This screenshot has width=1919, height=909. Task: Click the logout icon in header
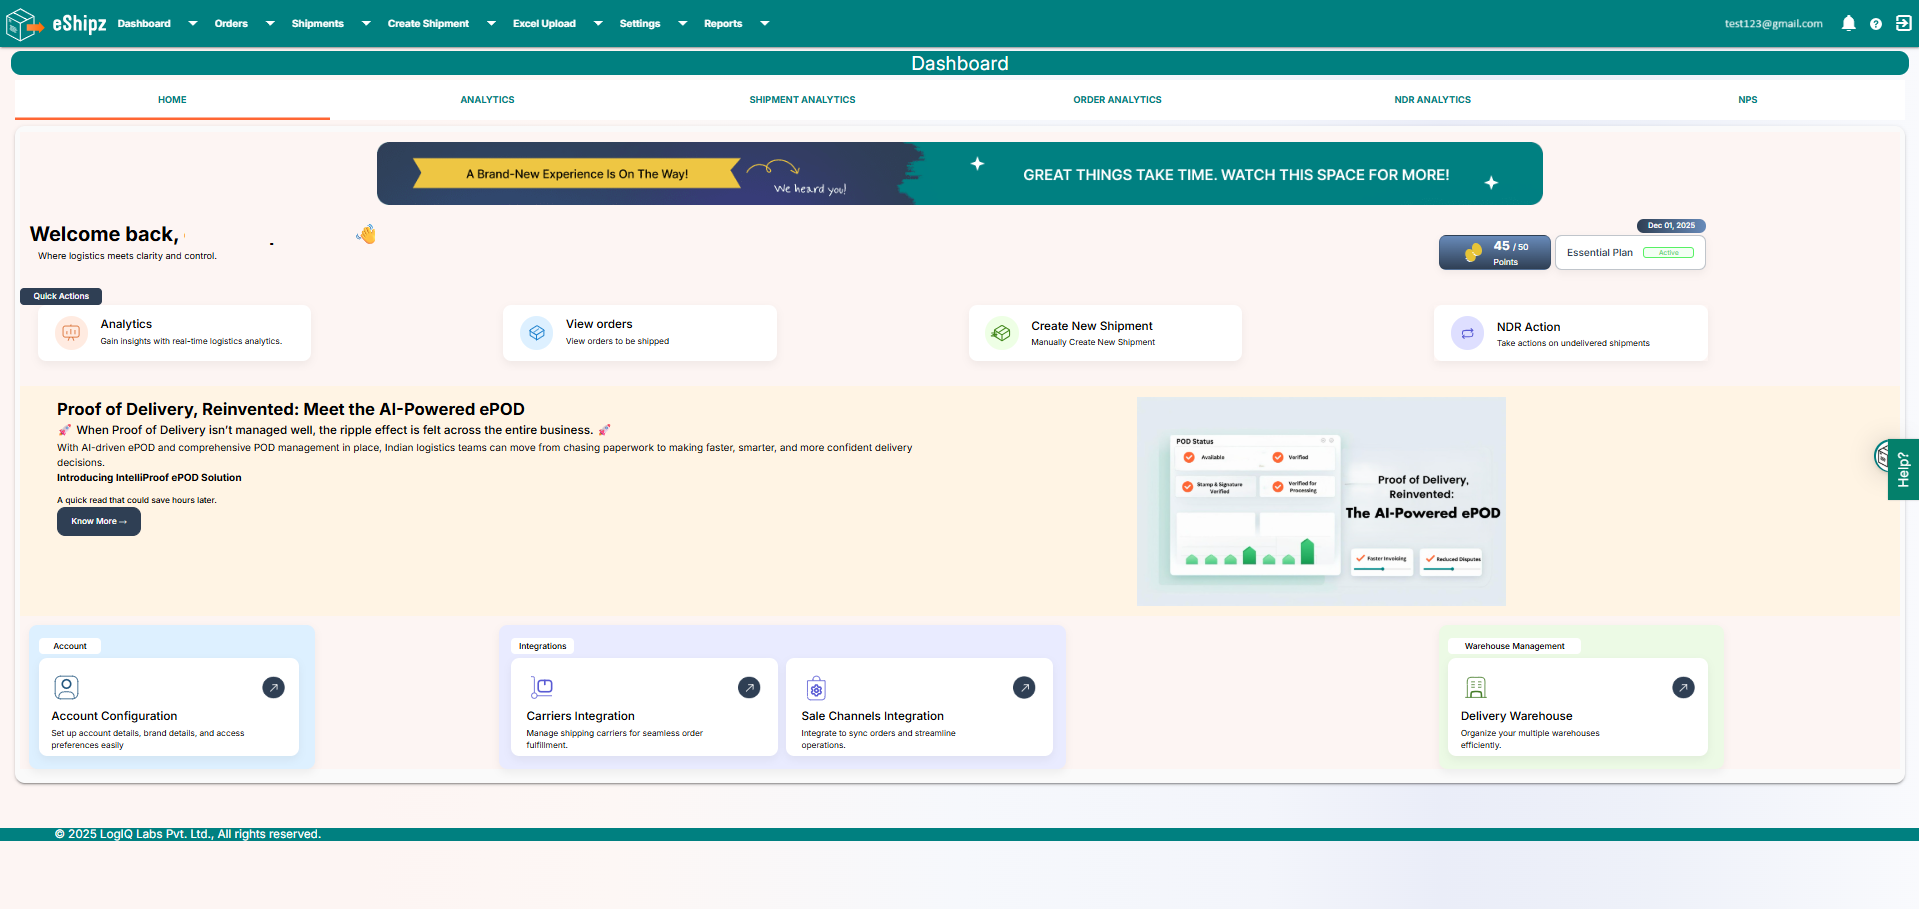1903,23
